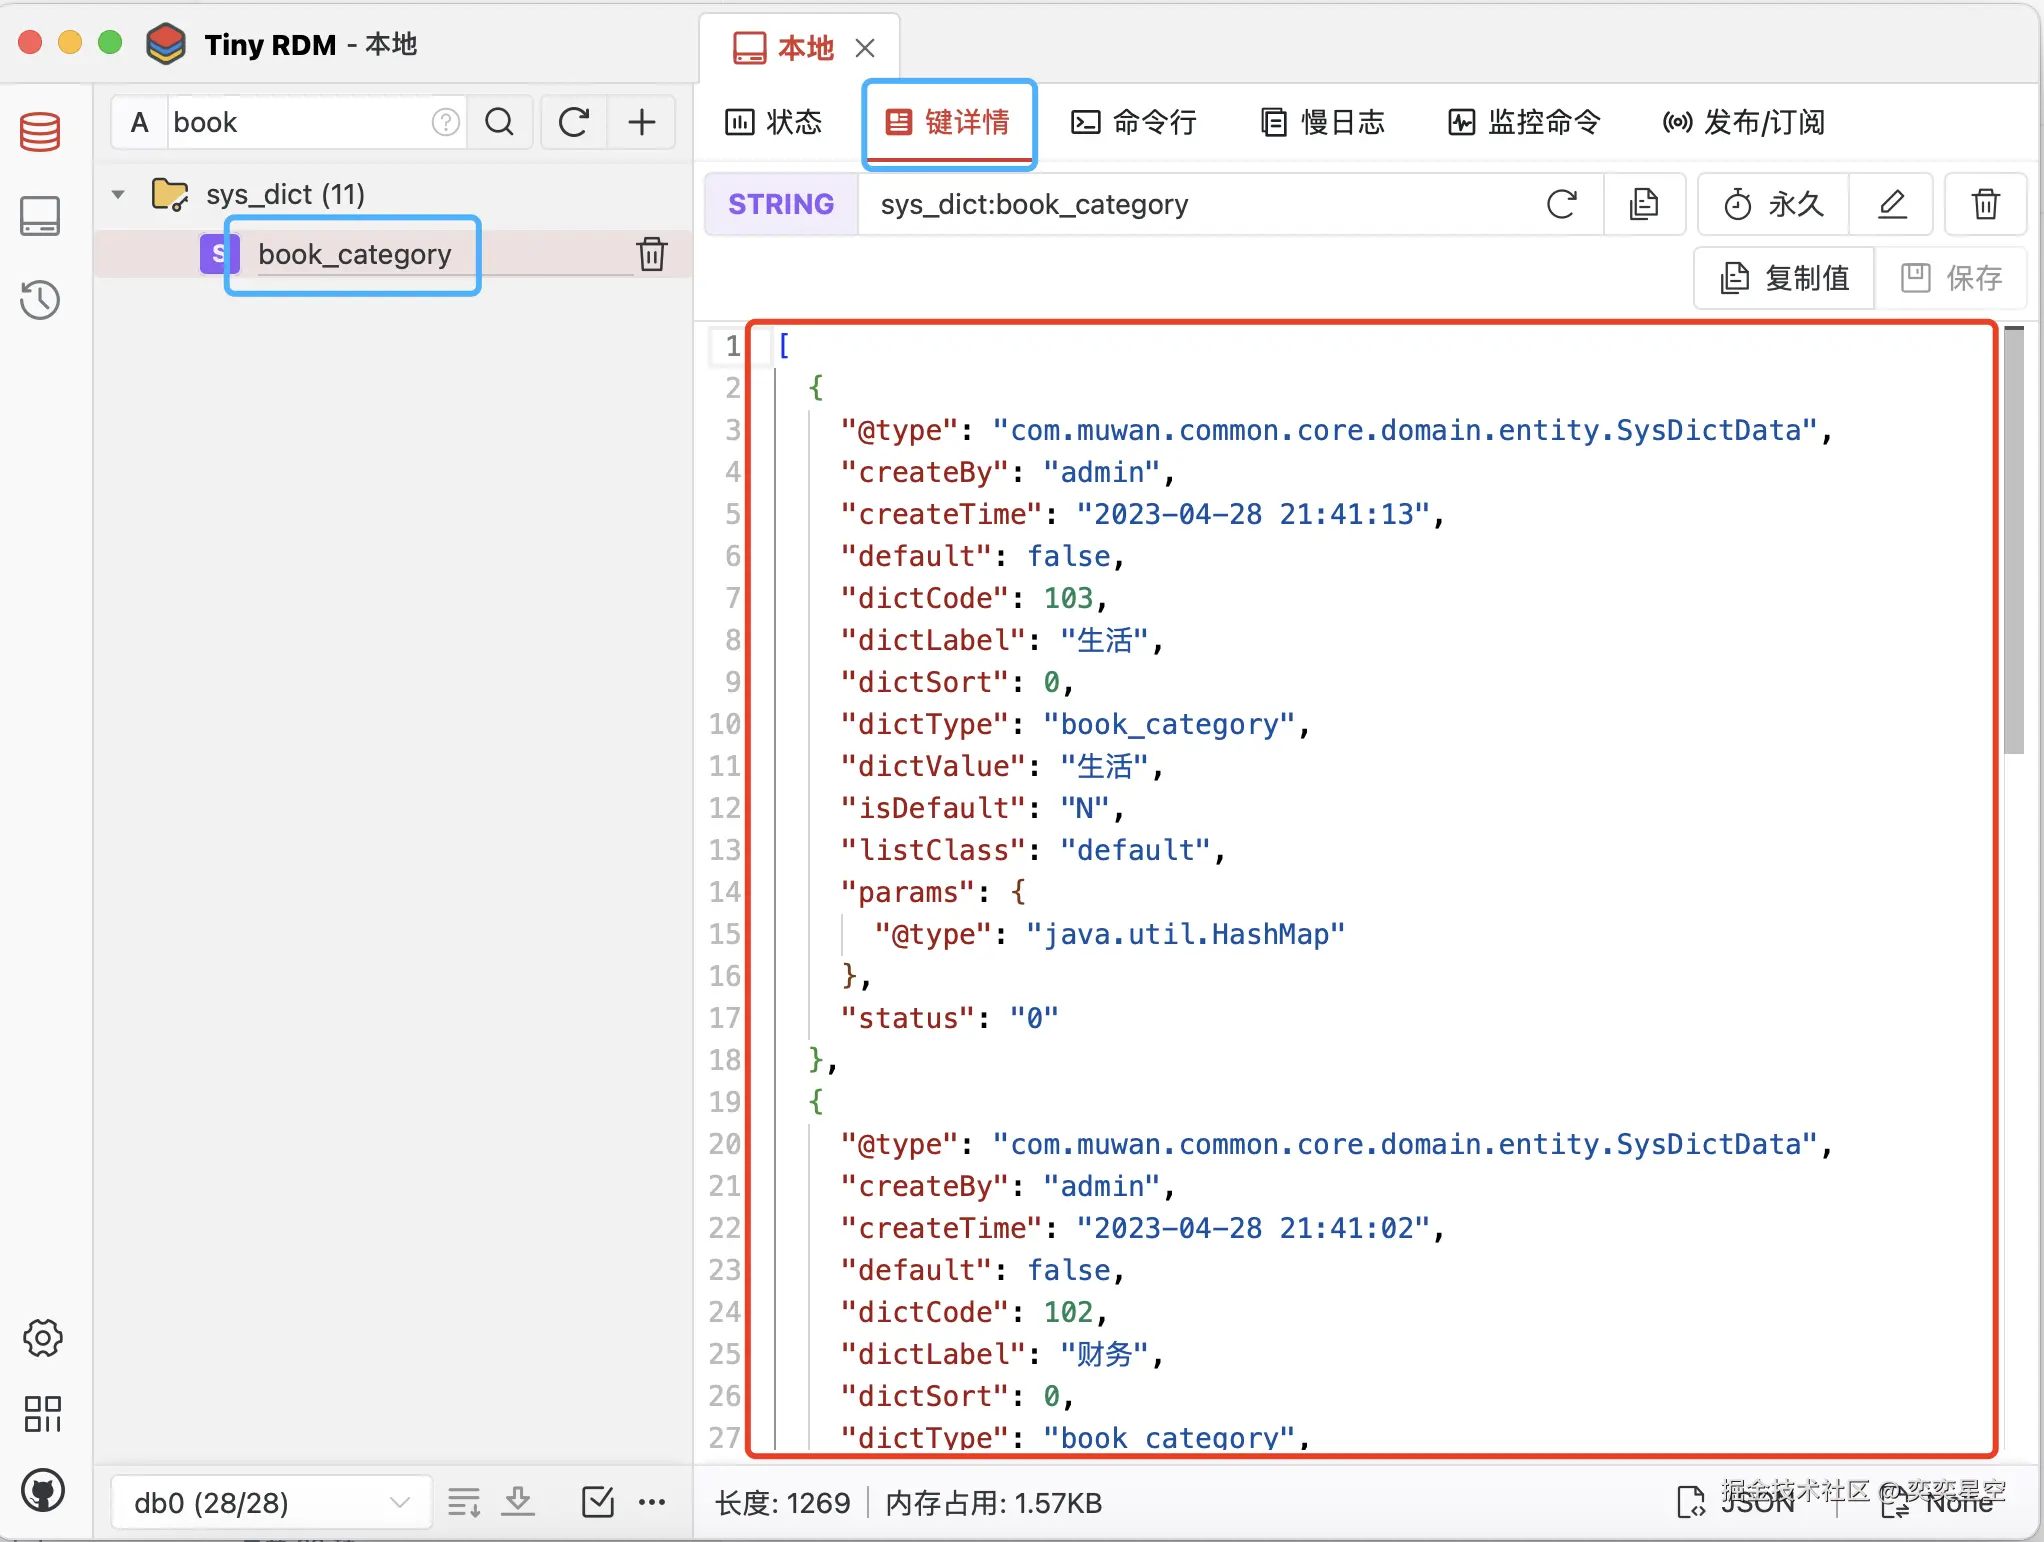Image resolution: width=2044 pixels, height=1542 pixels.
Task: Rename key using the pencil edit icon
Action: click(1891, 204)
